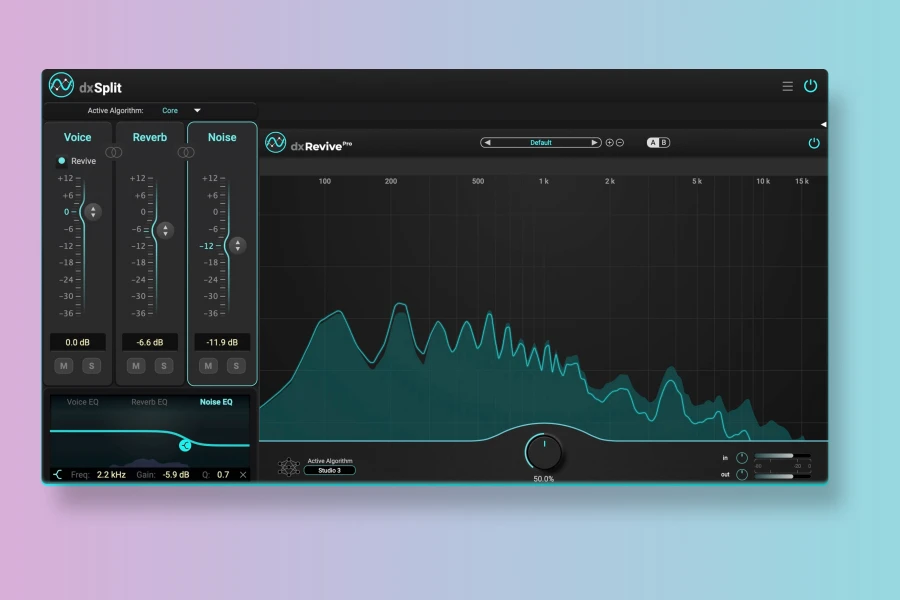Click the Noise fader handle at -12
The width and height of the screenshot is (900, 600).
(x=237, y=245)
